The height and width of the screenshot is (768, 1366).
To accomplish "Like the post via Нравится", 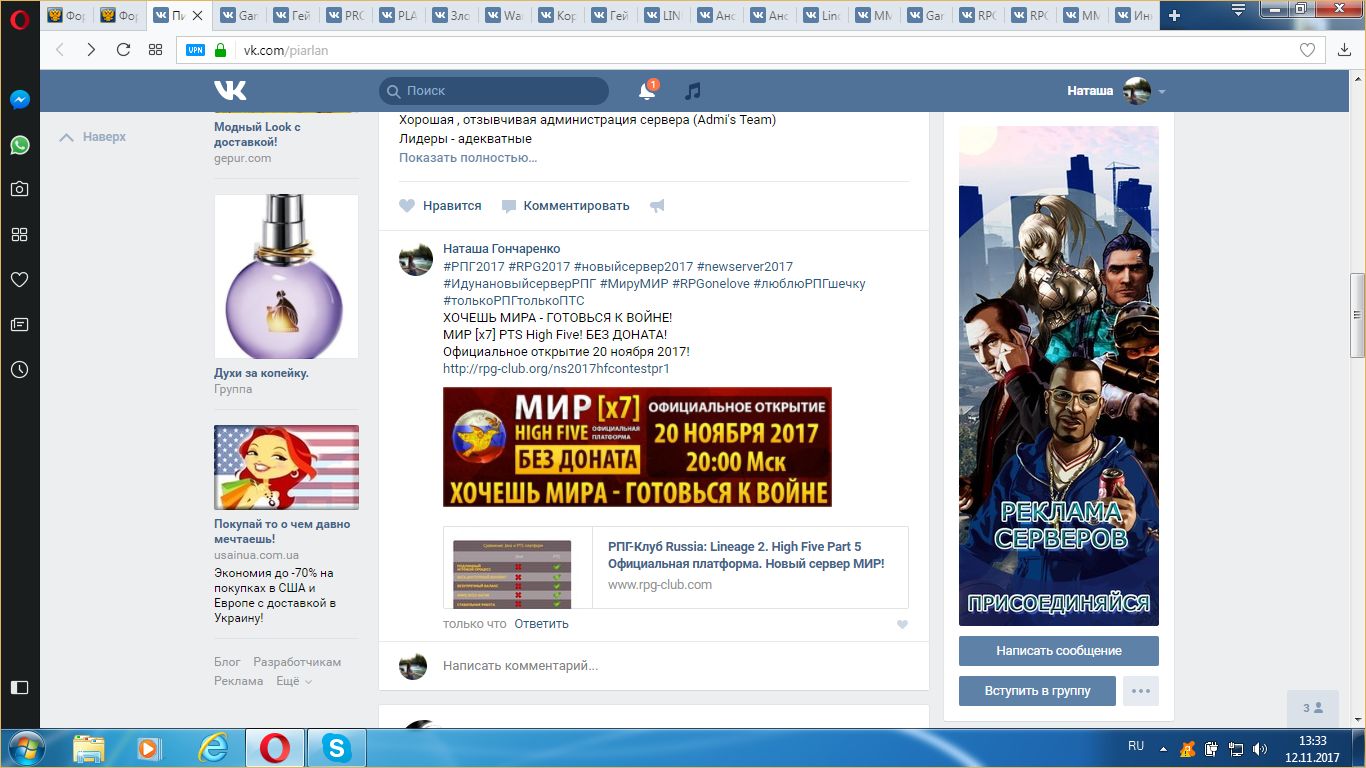I will click(441, 206).
